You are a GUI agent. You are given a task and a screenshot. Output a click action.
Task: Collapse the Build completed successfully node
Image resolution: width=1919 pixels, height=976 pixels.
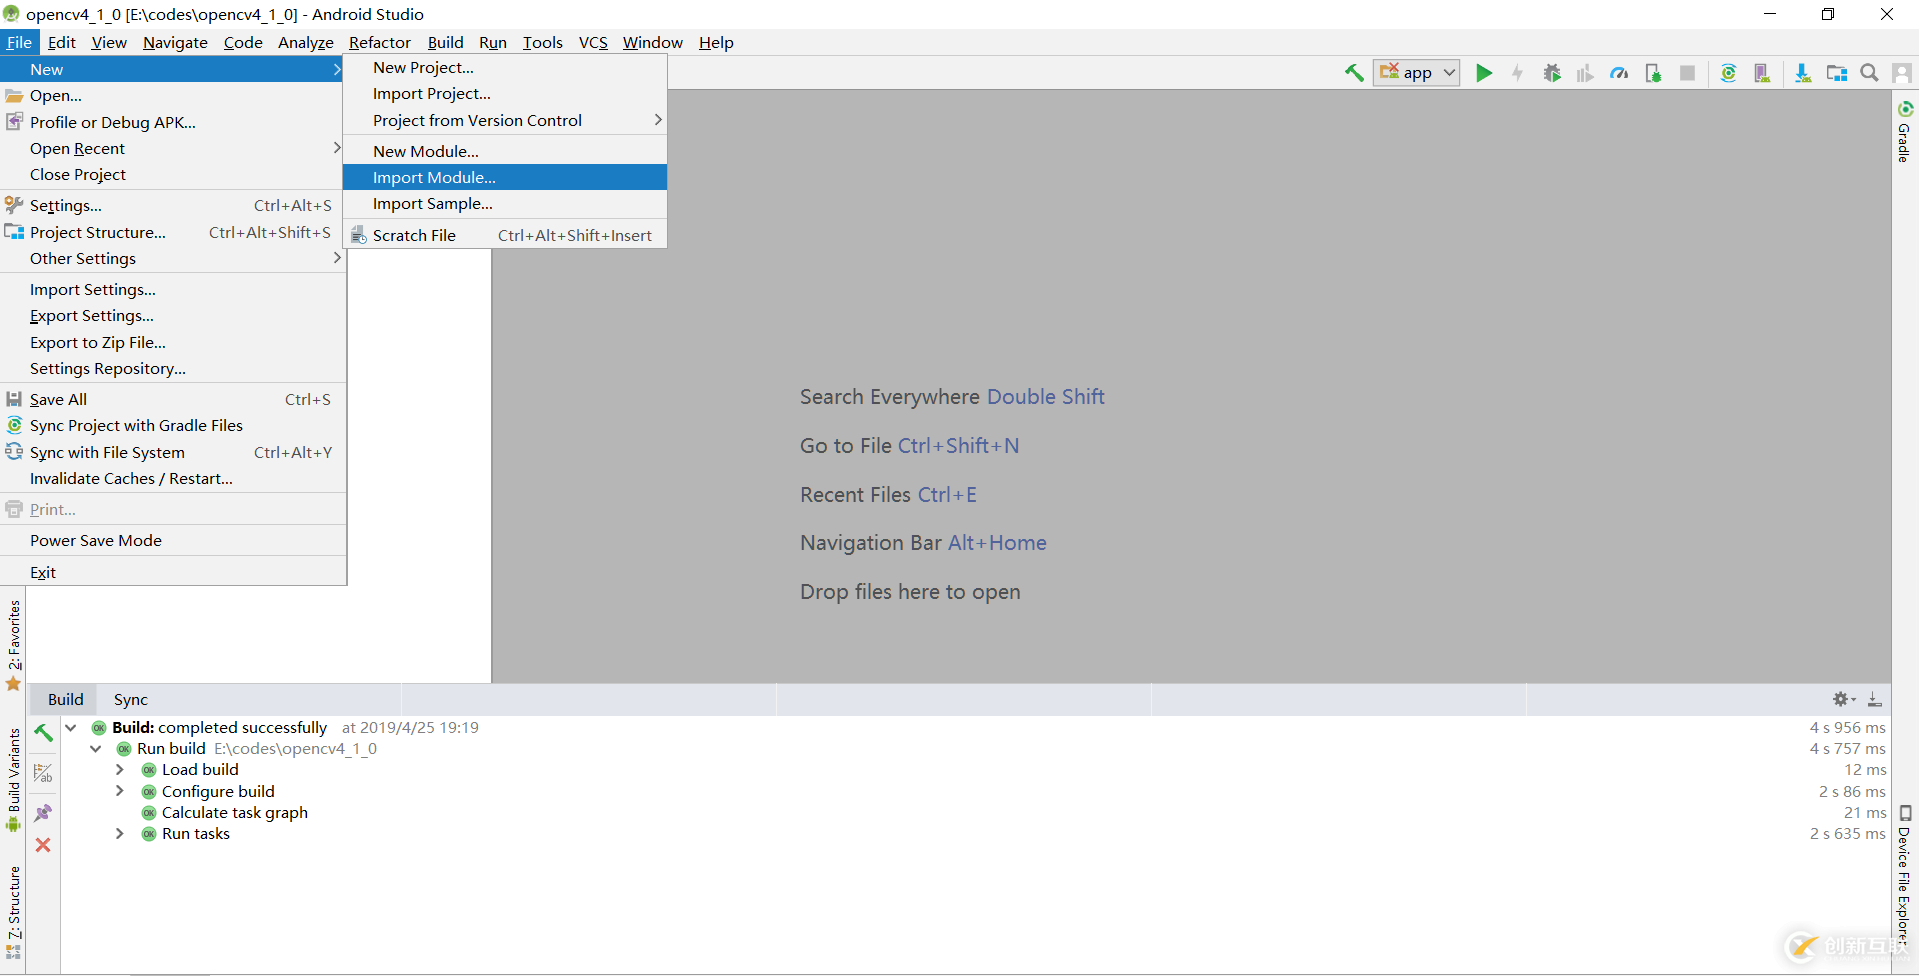tap(71, 728)
